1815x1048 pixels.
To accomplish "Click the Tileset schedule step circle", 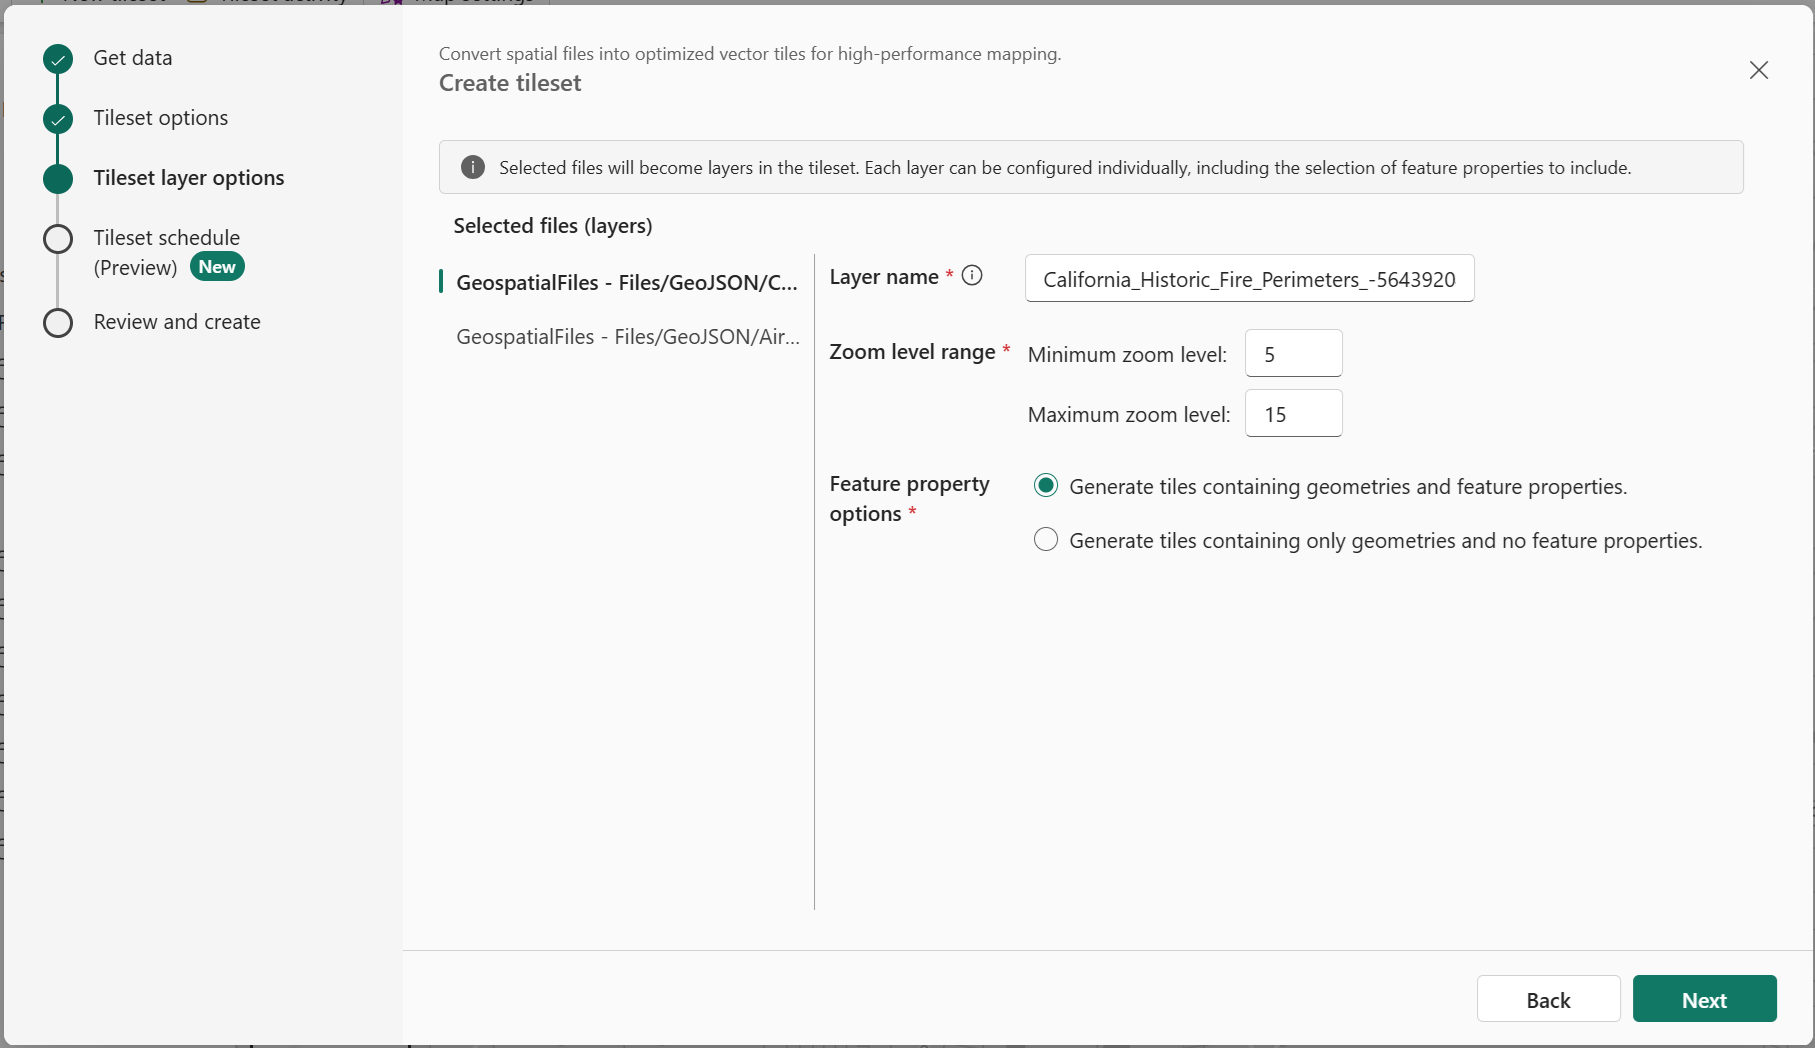I will click(x=58, y=239).
